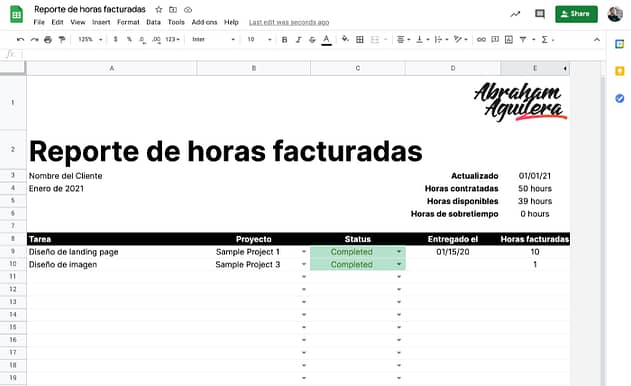
Task: Open the Borders tool
Action: tap(360, 39)
